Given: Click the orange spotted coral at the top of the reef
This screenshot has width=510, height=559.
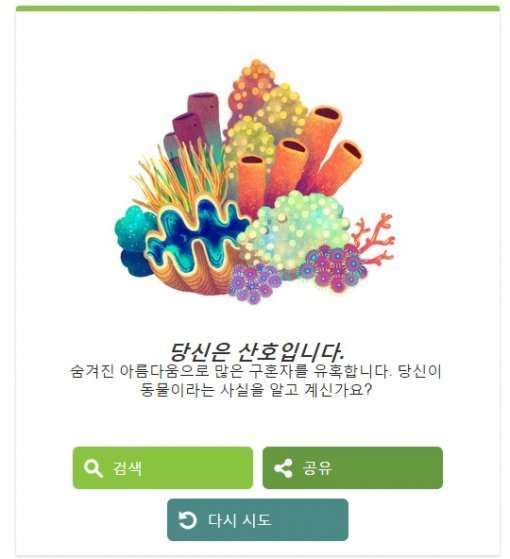Looking at the screenshot, I should (253, 89).
